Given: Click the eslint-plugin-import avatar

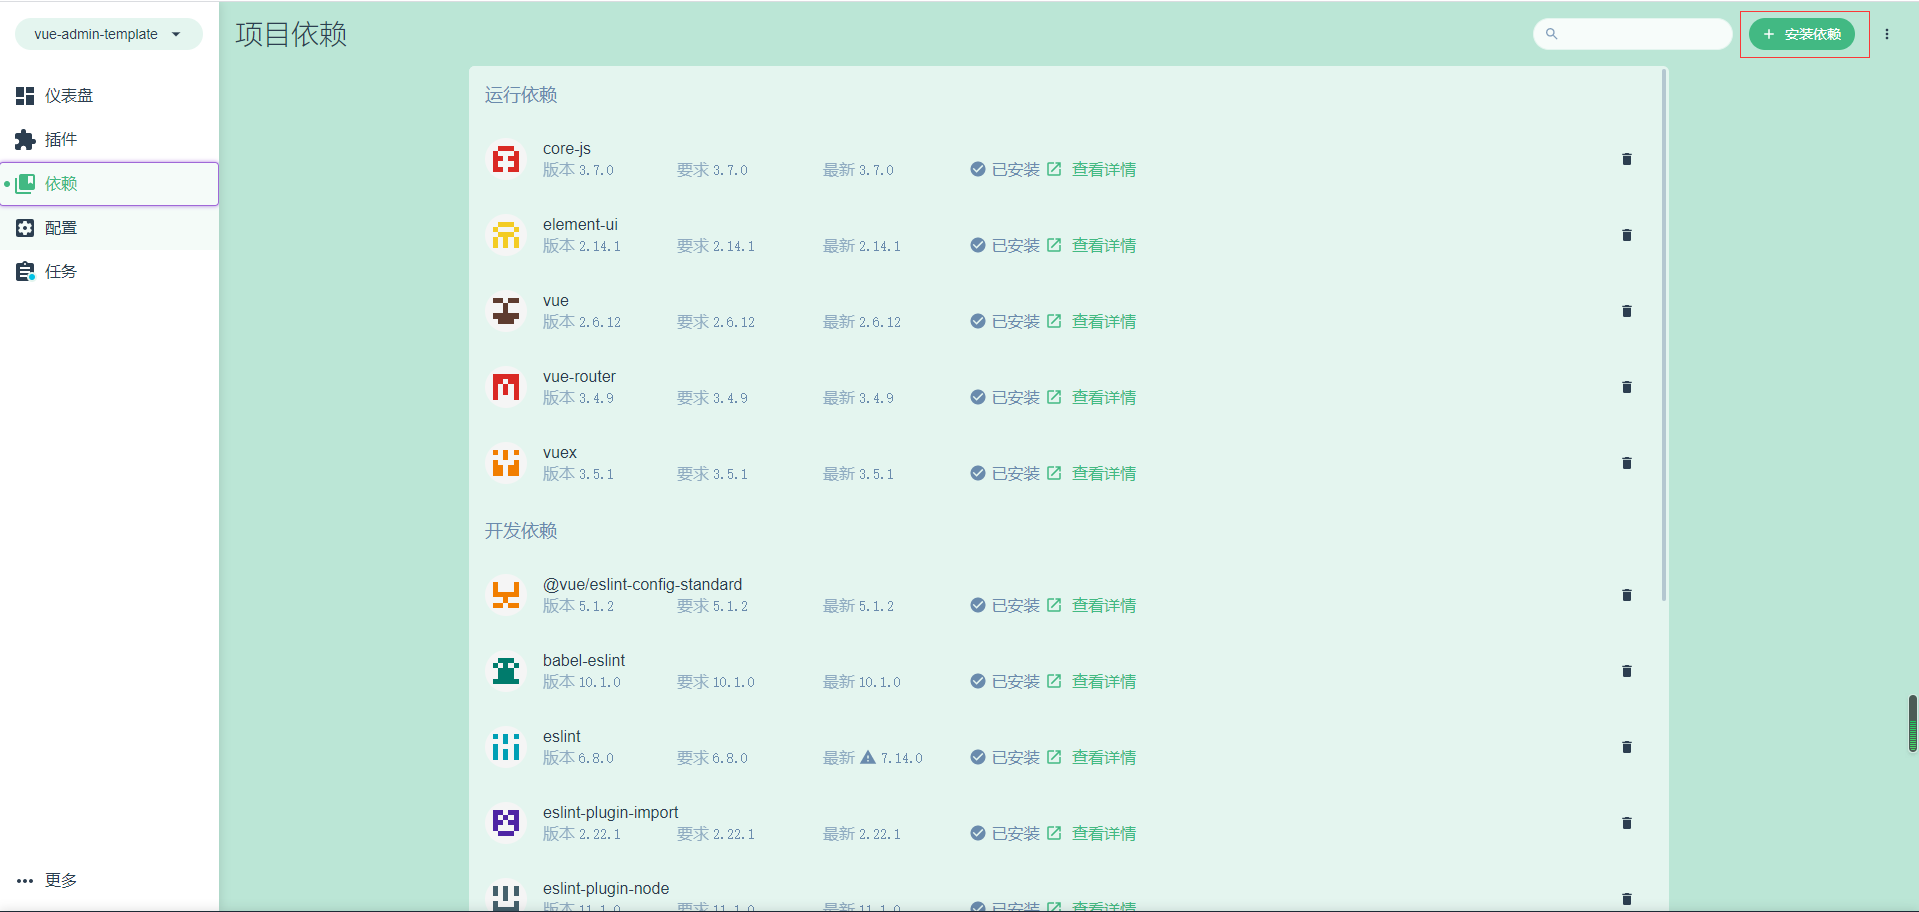Looking at the screenshot, I should [506, 823].
